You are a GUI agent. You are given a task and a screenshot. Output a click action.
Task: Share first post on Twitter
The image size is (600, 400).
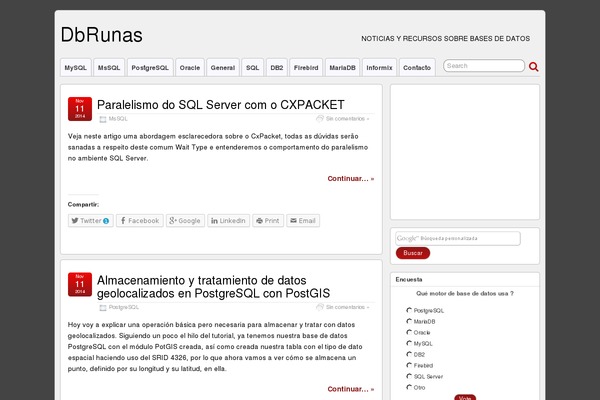(x=91, y=220)
